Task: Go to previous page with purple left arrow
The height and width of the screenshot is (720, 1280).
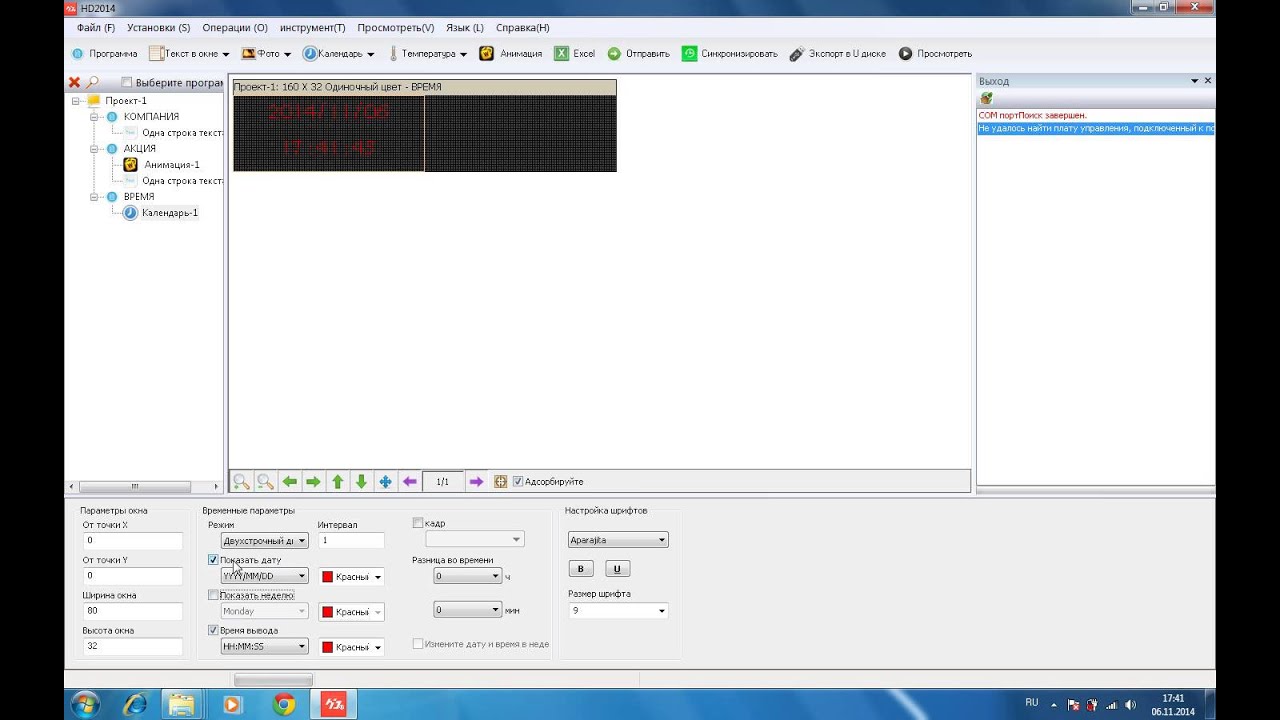Action: (x=409, y=482)
